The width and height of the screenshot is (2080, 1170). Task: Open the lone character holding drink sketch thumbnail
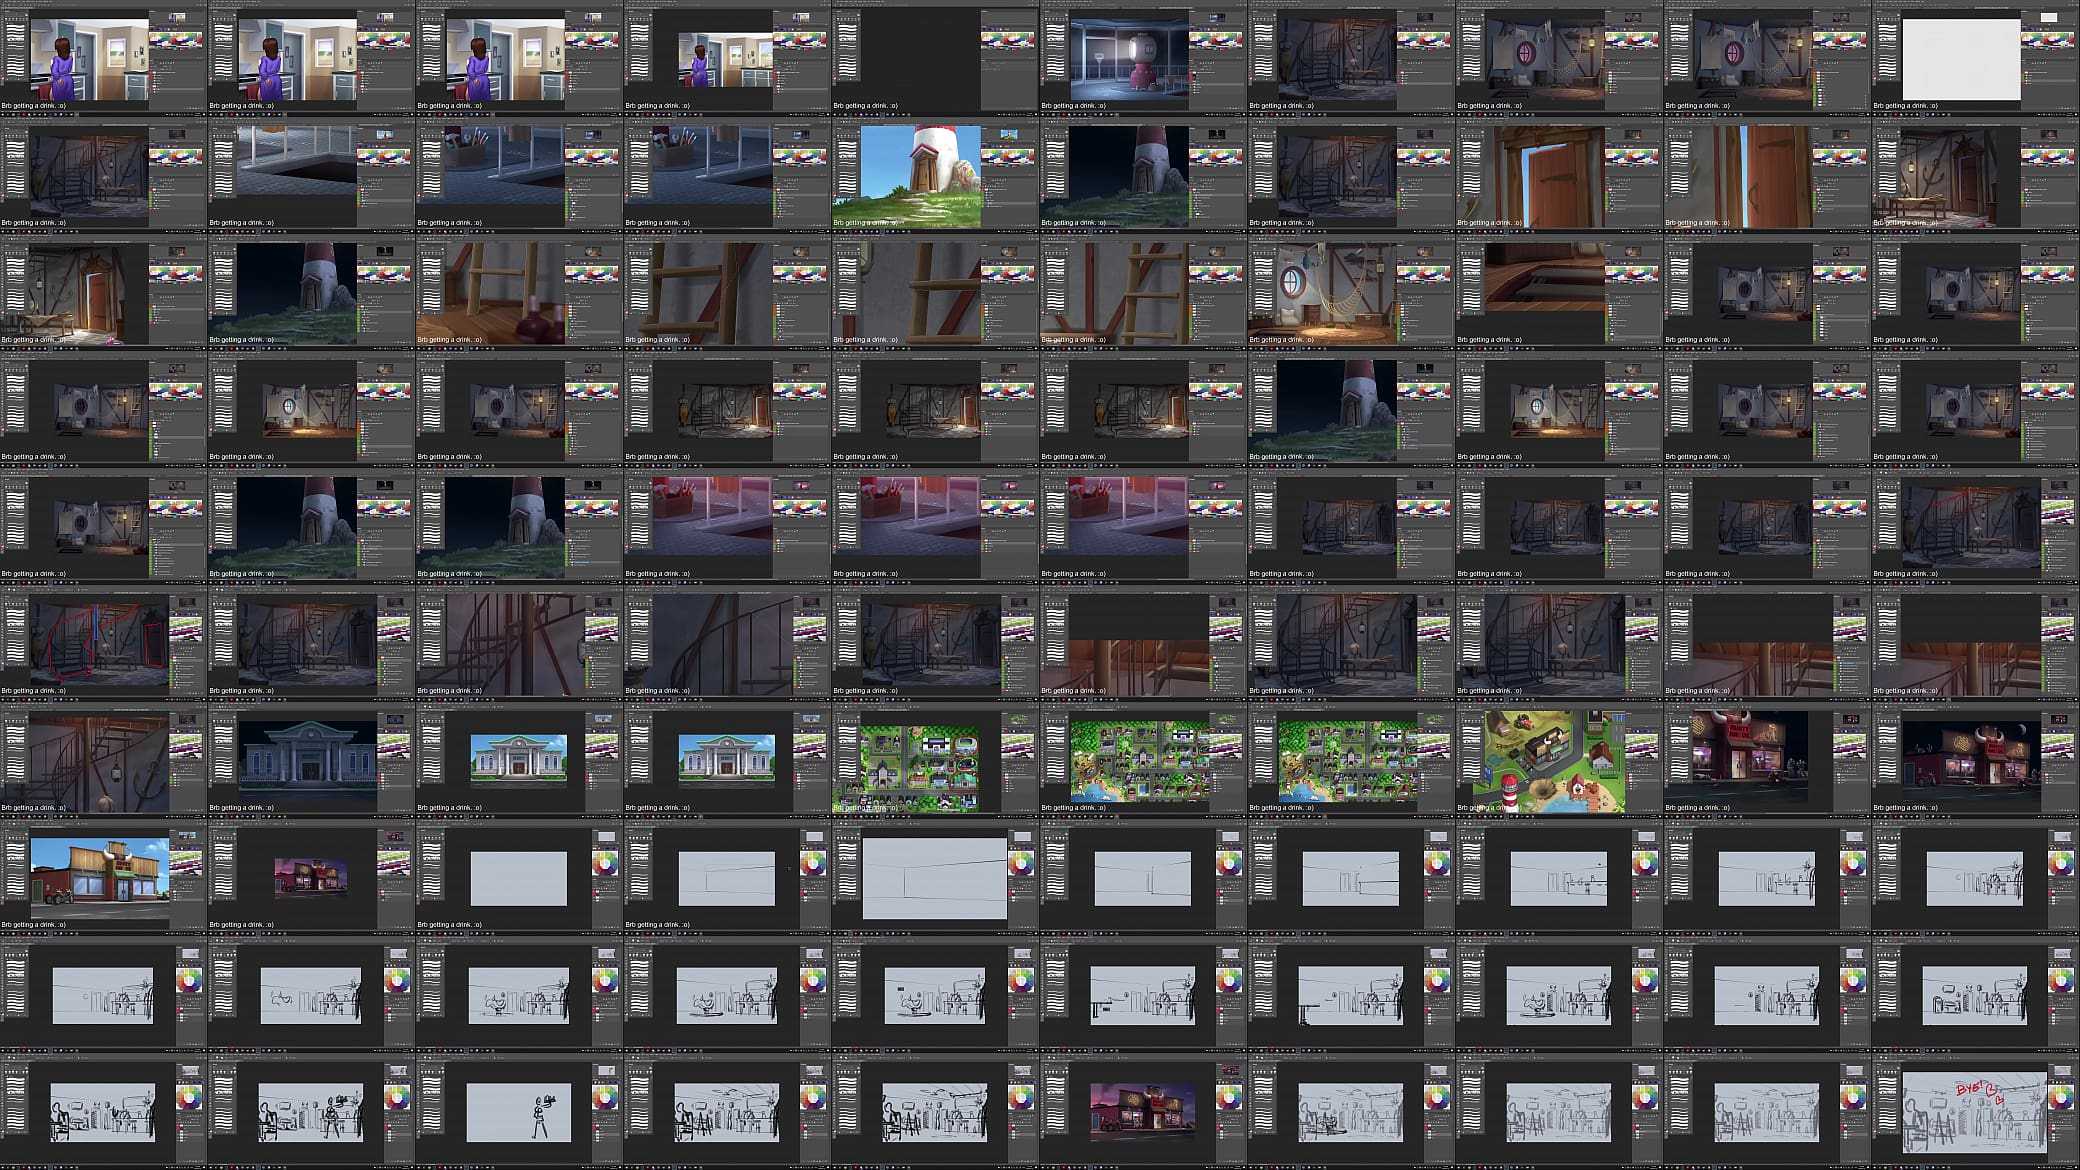[x=519, y=1111]
